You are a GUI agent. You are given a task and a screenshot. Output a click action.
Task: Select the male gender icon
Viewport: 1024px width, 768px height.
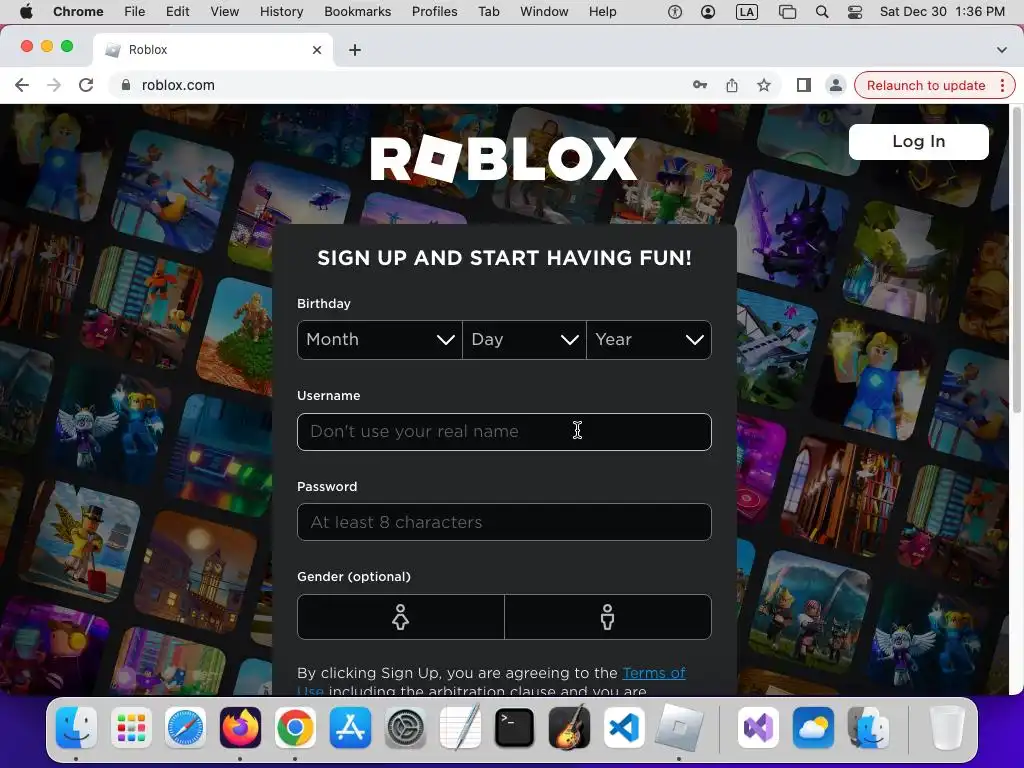607,616
